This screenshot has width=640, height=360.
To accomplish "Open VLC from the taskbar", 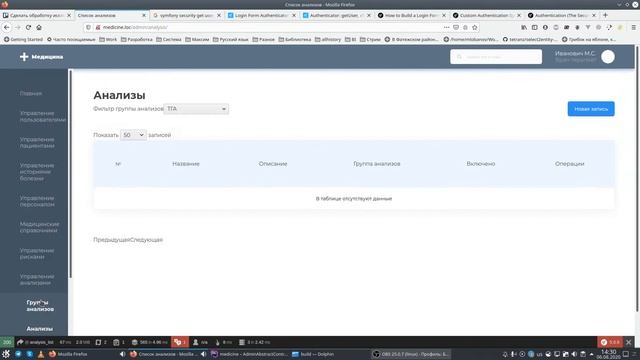I will [41, 354].
